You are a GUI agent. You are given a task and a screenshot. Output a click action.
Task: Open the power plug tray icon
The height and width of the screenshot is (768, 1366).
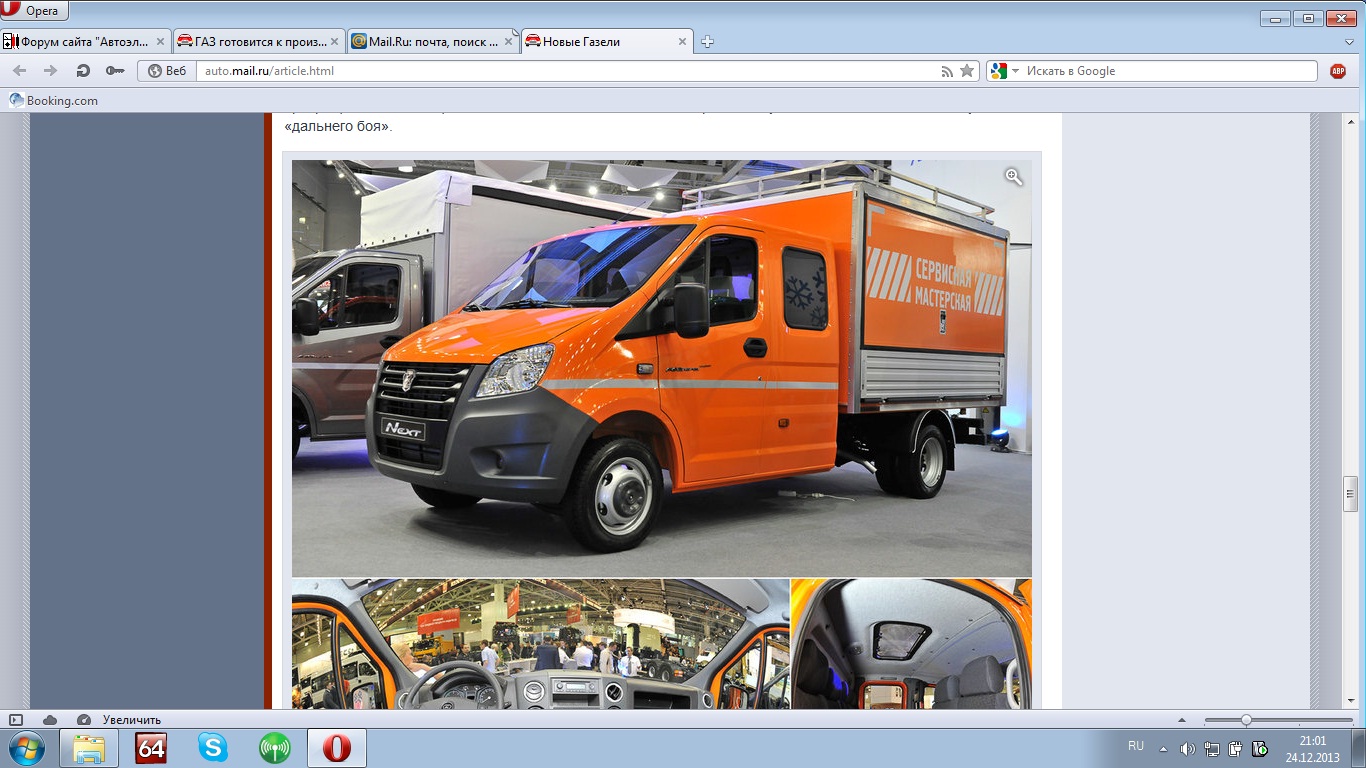[1236, 748]
